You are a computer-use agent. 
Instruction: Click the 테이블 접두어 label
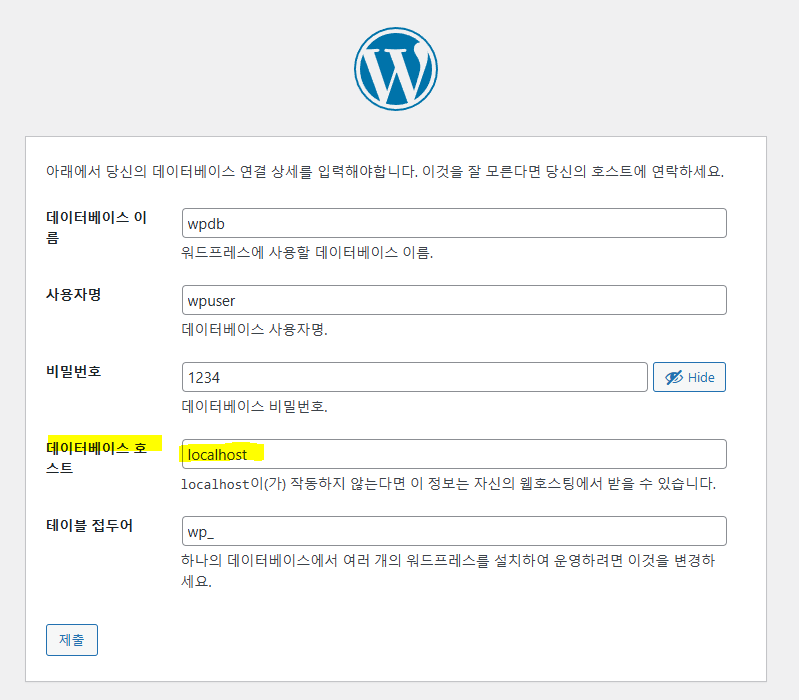click(x=90, y=525)
